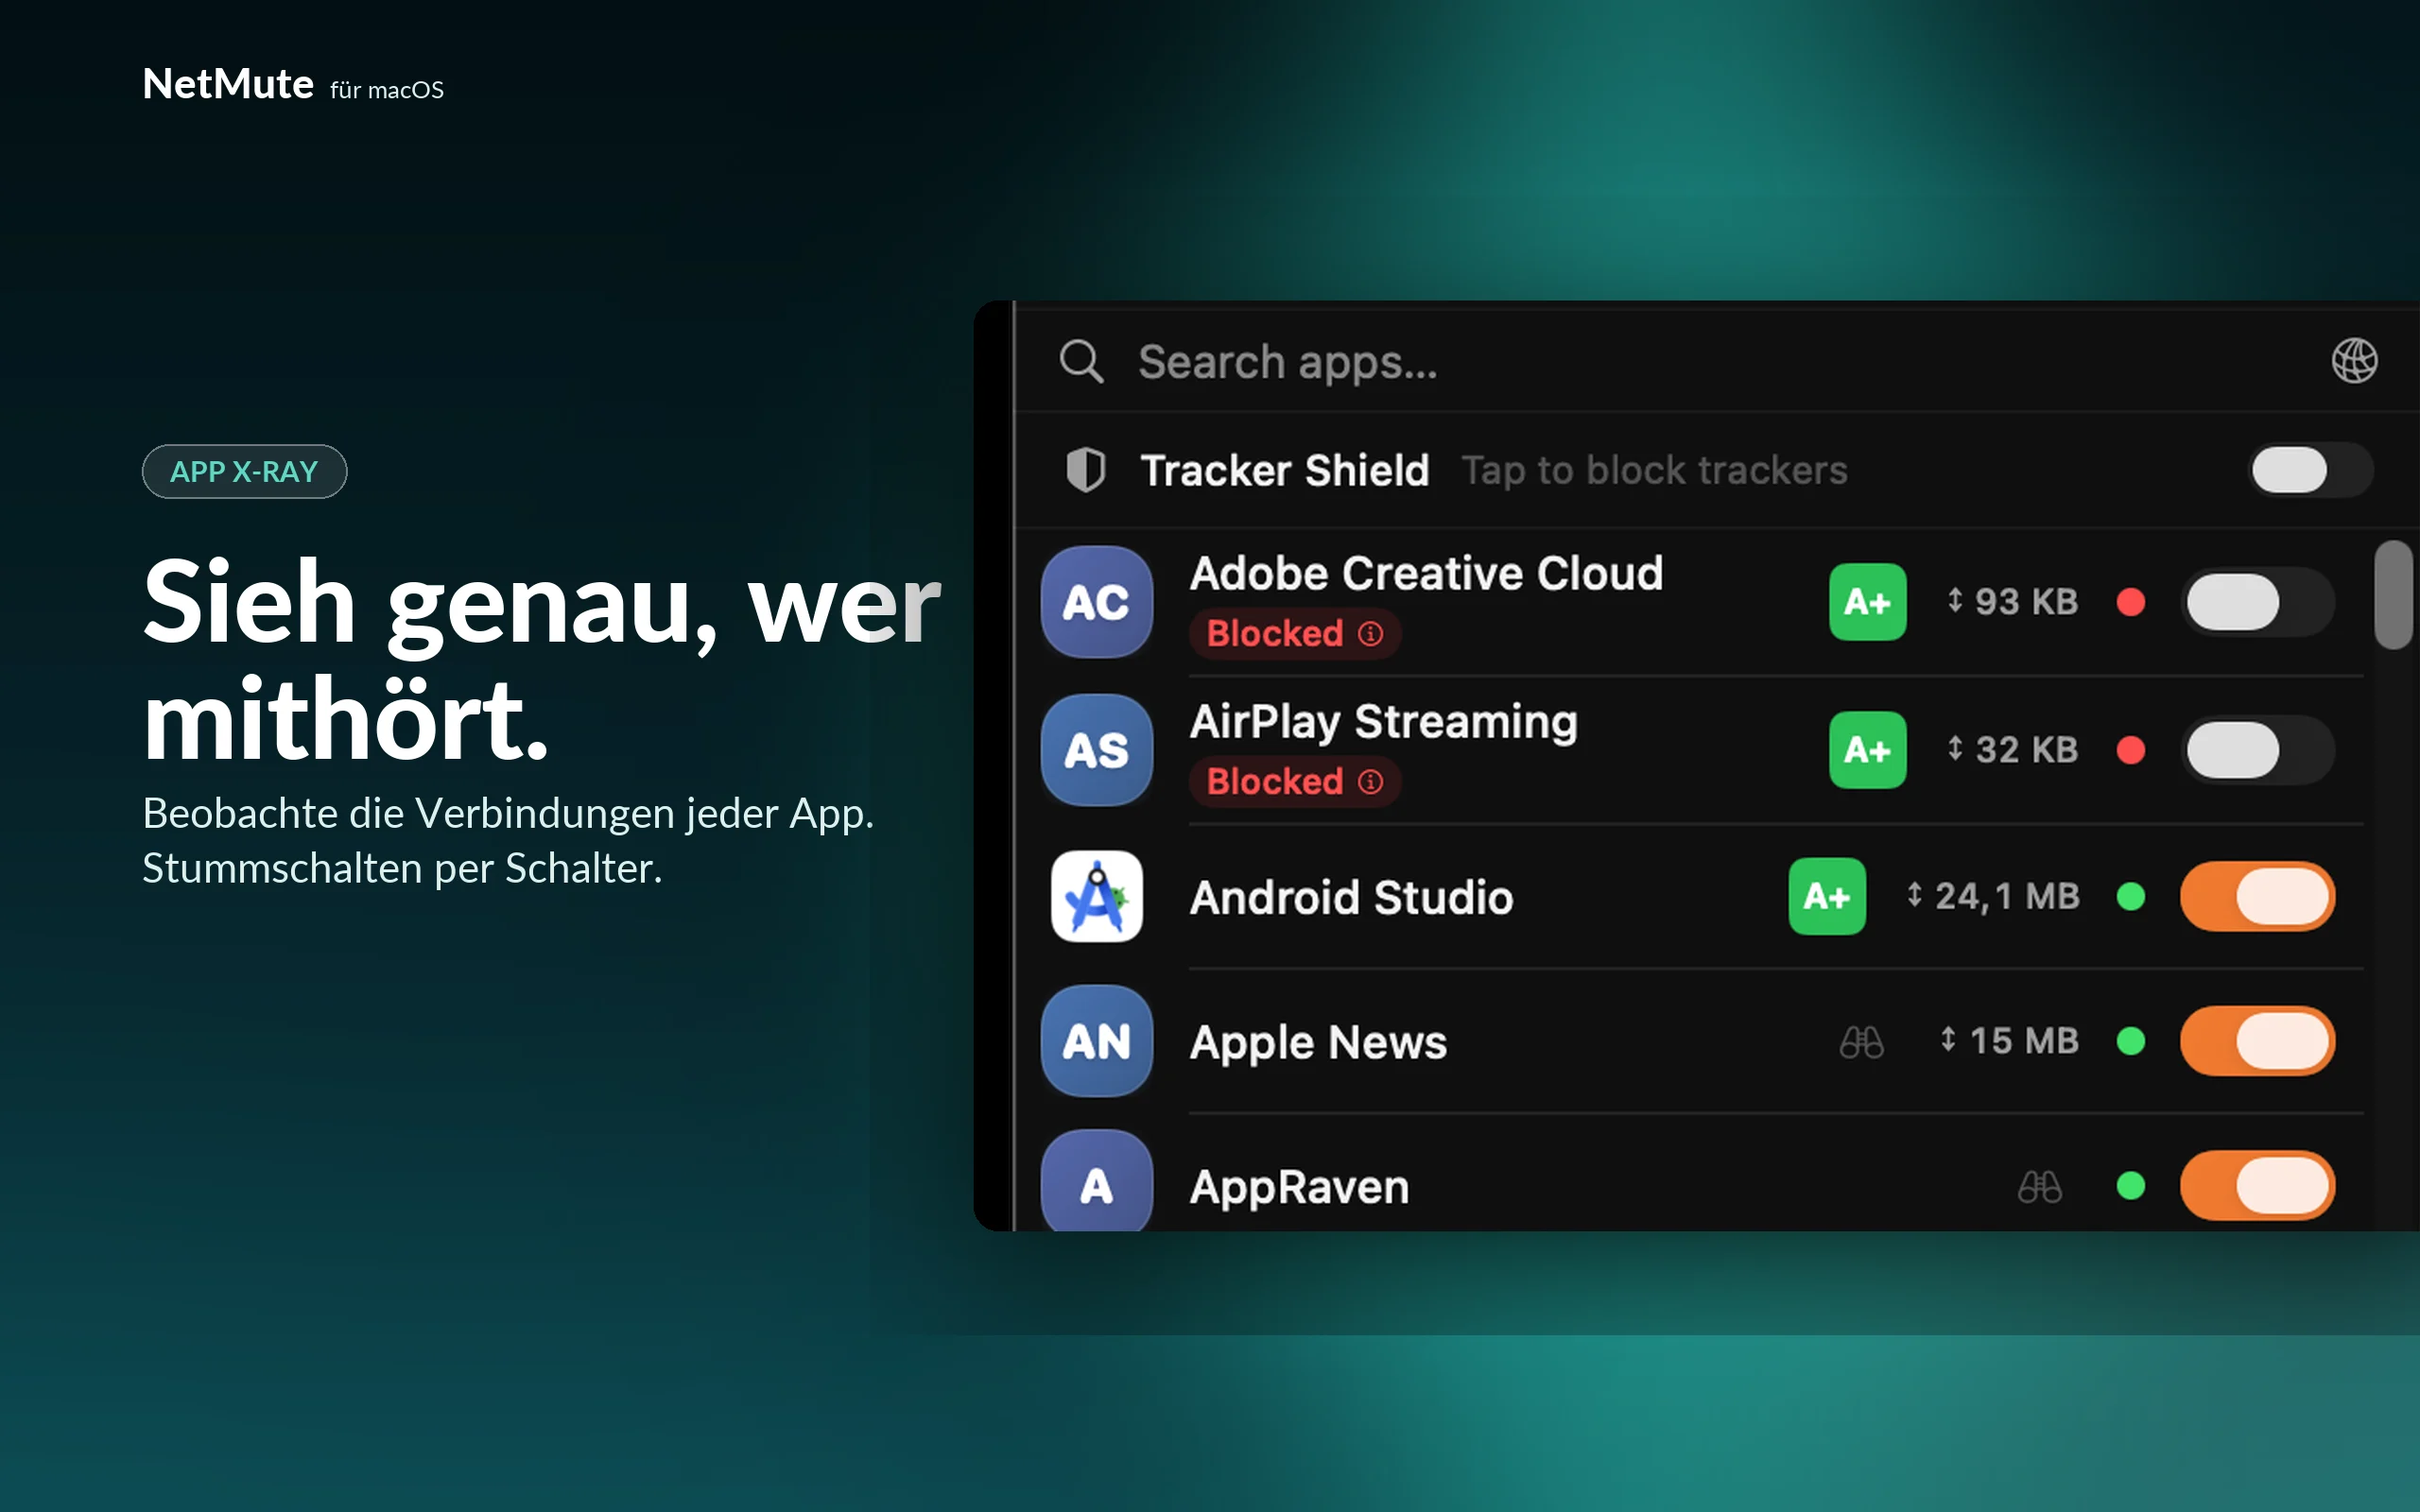The width and height of the screenshot is (2420, 1512).
Task: Click the info icon in AirPlay's Blocked badge
Action: (1371, 782)
